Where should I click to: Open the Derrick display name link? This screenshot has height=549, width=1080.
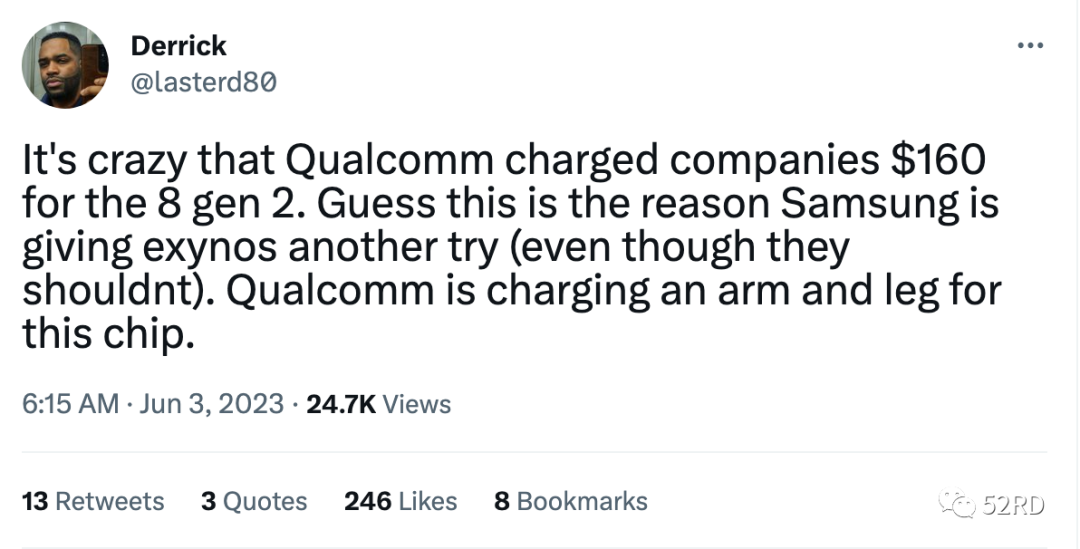178,45
